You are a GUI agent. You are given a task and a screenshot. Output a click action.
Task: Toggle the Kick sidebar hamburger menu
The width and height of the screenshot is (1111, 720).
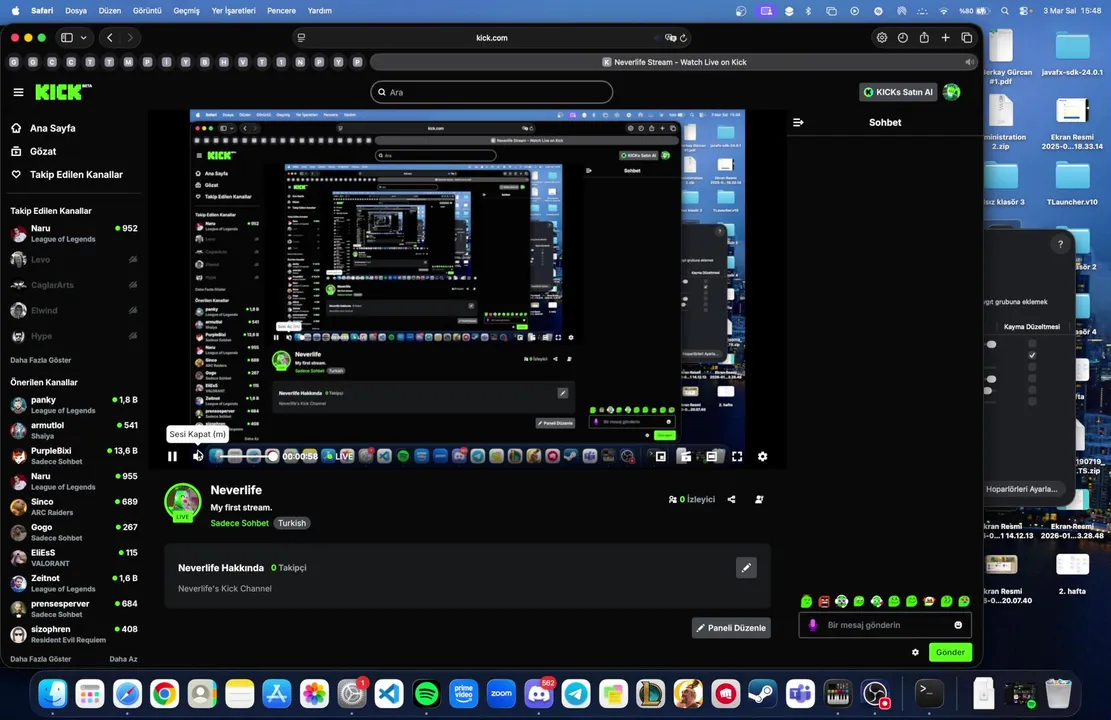[18, 92]
